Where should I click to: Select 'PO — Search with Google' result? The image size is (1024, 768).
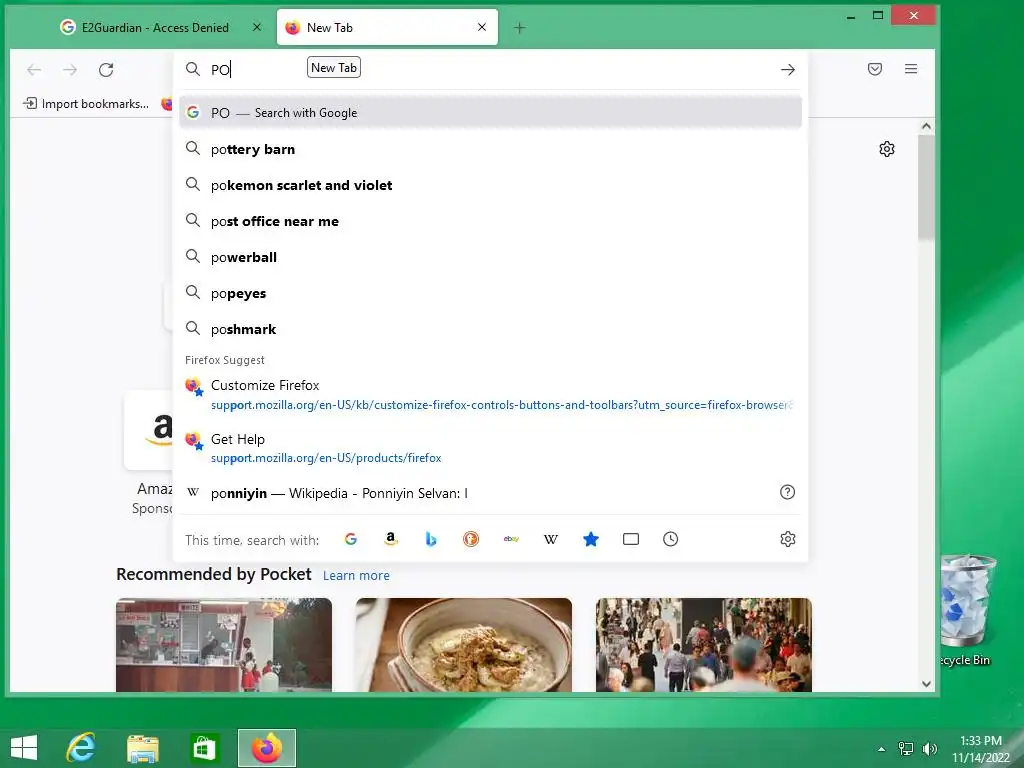490,112
